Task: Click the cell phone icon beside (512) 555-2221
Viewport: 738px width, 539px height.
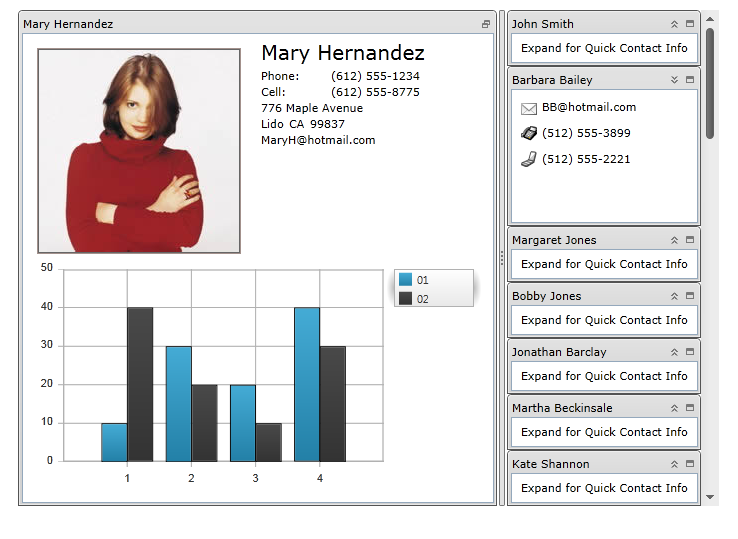Action: tap(529, 159)
